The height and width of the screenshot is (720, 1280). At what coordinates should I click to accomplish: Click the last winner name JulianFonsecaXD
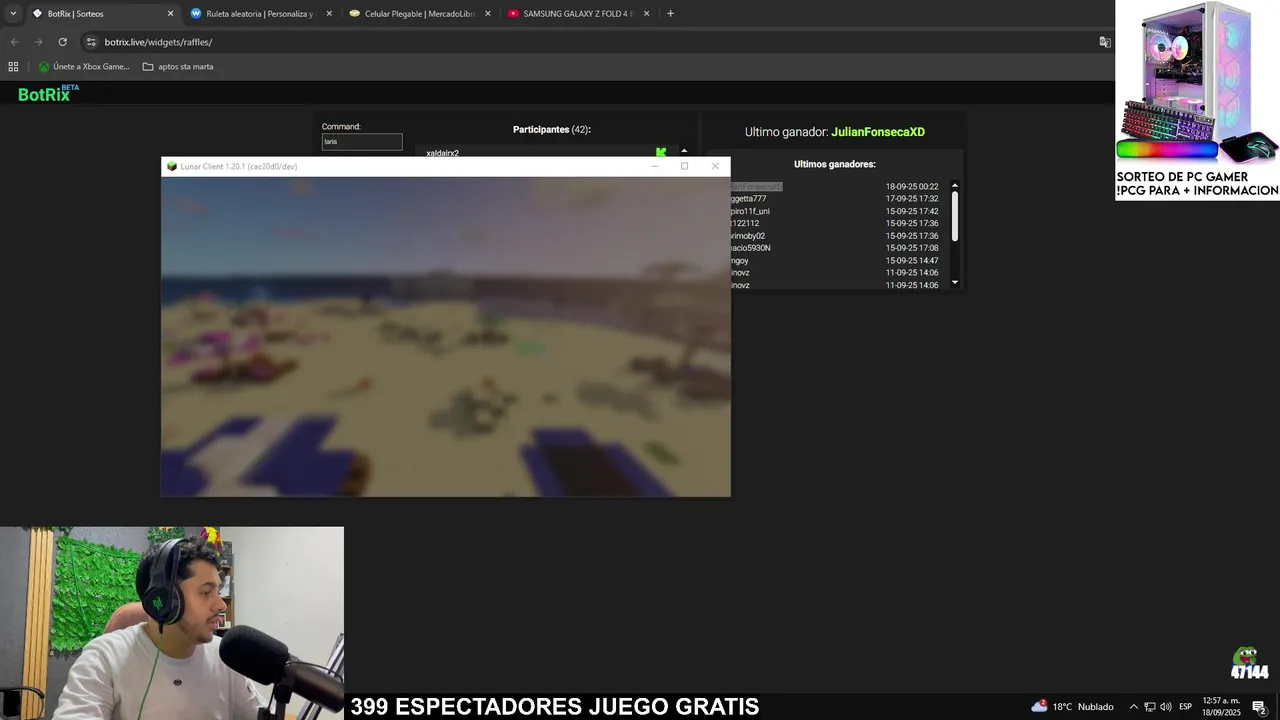click(878, 132)
